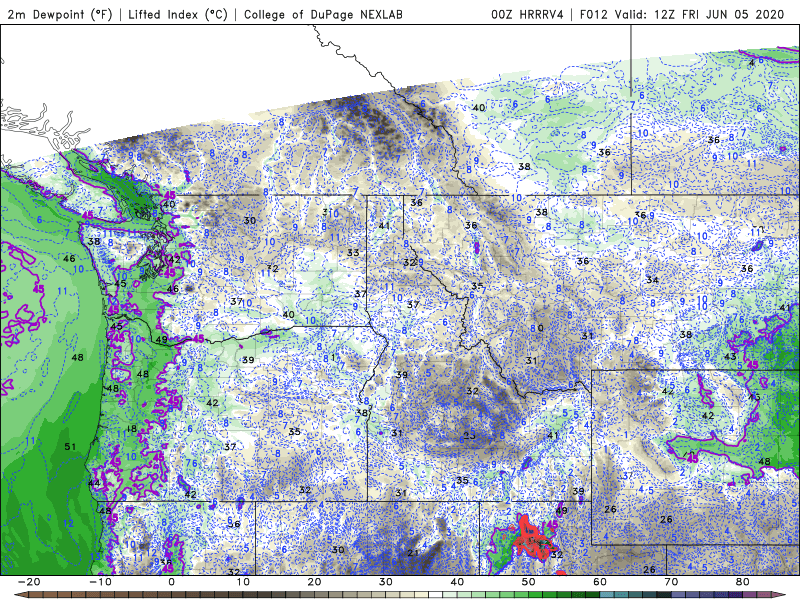
Task: Click the dewpoint value 43 on the map
Action: pos(730,356)
